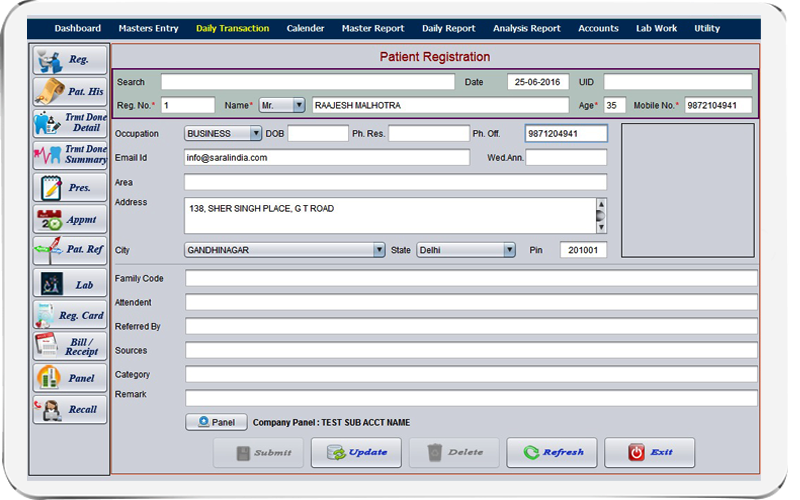The height and width of the screenshot is (500, 800).
Task: Expand the Mr. title dropdown
Action: tap(299, 105)
